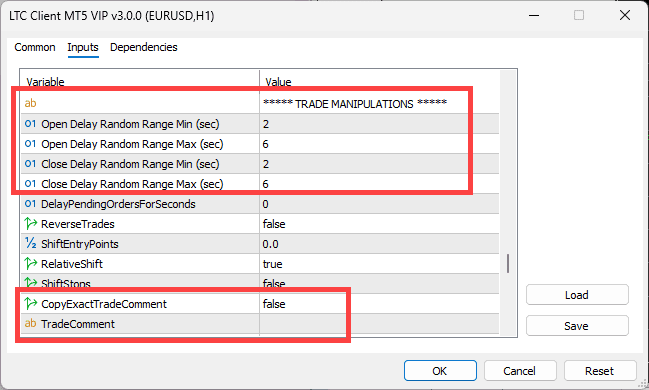
Task: Select the RelativeShift variable name
Action: (72, 264)
